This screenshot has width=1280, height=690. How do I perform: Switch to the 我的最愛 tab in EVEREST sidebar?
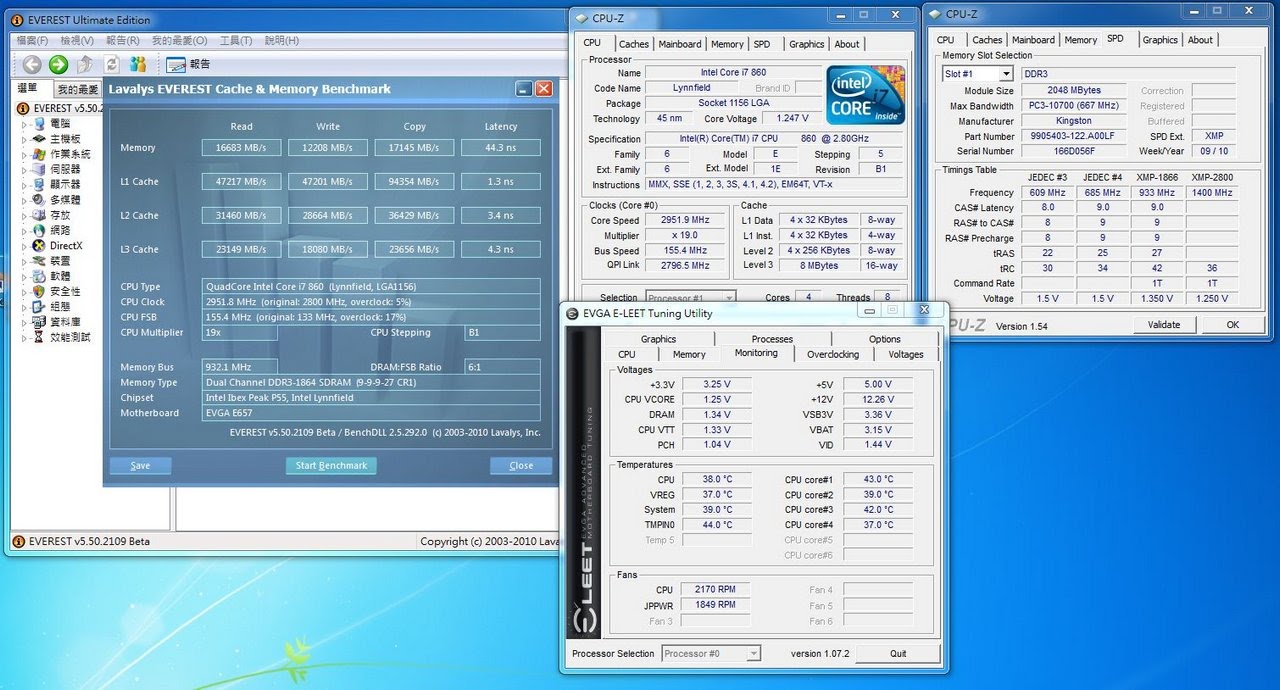pyautogui.click(x=77, y=89)
